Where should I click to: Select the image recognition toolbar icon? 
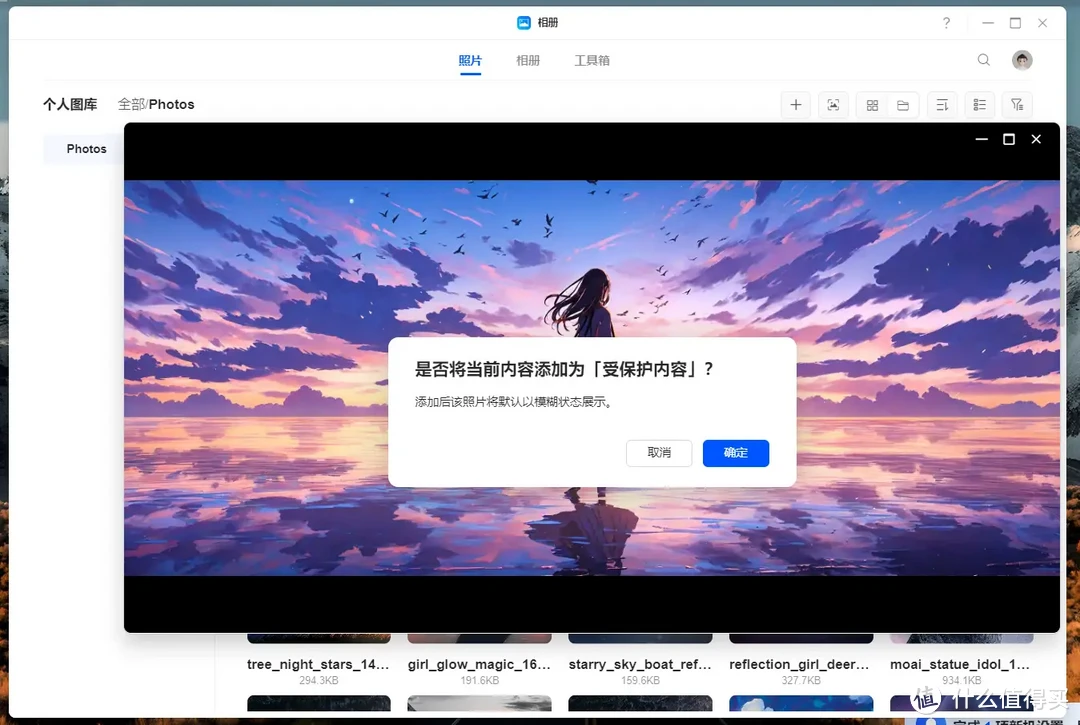coord(833,104)
